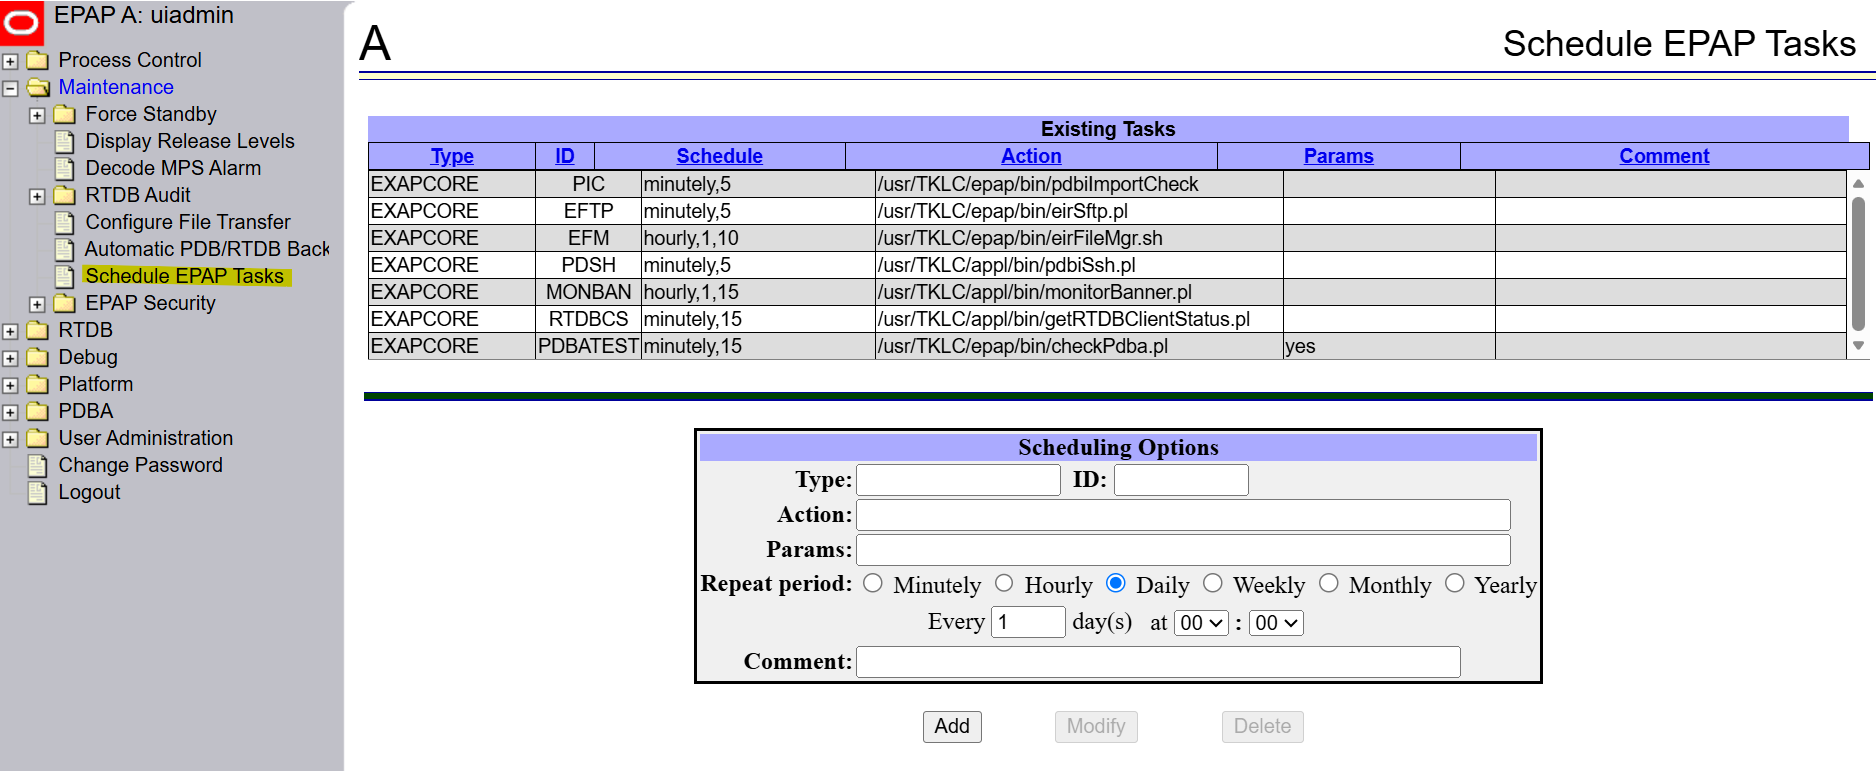1876x771 pixels.
Task: Click the Schedule EPAP Tasks document icon
Action: (x=65, y=276)
